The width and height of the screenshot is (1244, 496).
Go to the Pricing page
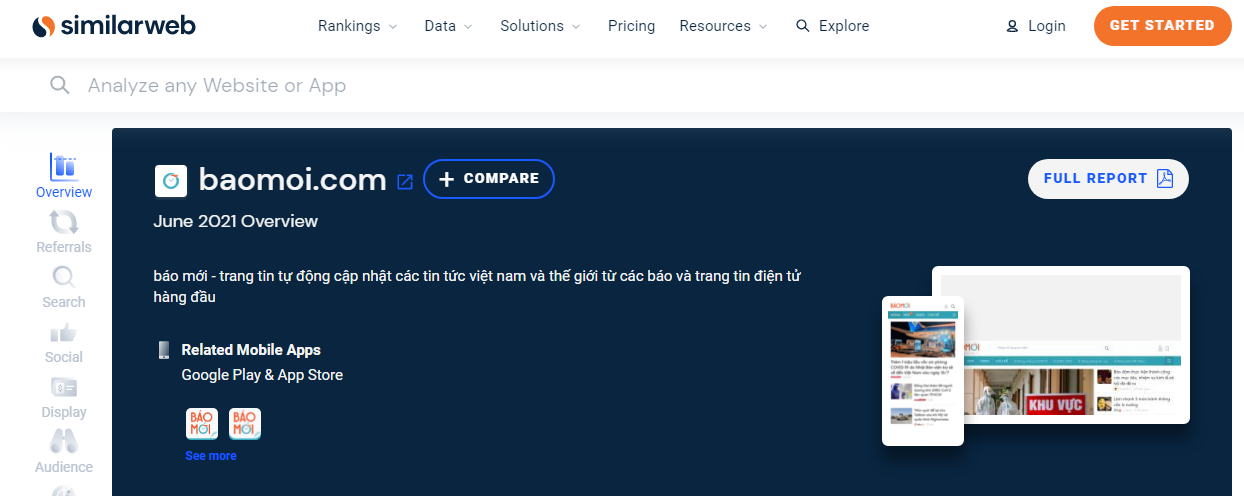(632, 26)
